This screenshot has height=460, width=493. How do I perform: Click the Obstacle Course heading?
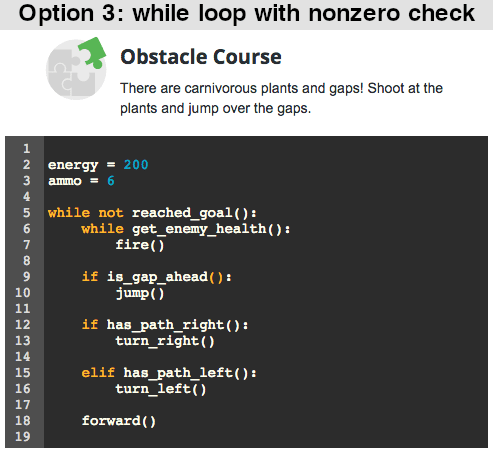pos(201,57)
